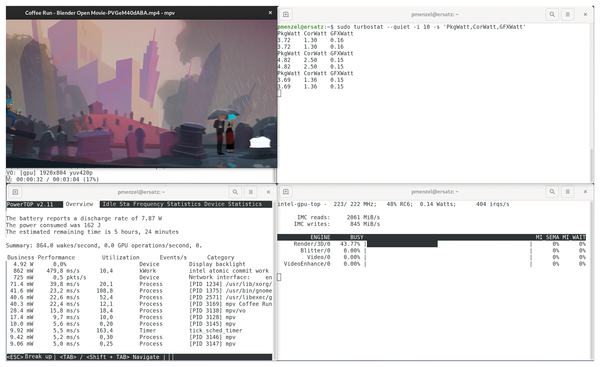Click the new tab icon in the PowerTOP terminal
Image resolution: width=600 pixels, height=367 pixels.
15,192
